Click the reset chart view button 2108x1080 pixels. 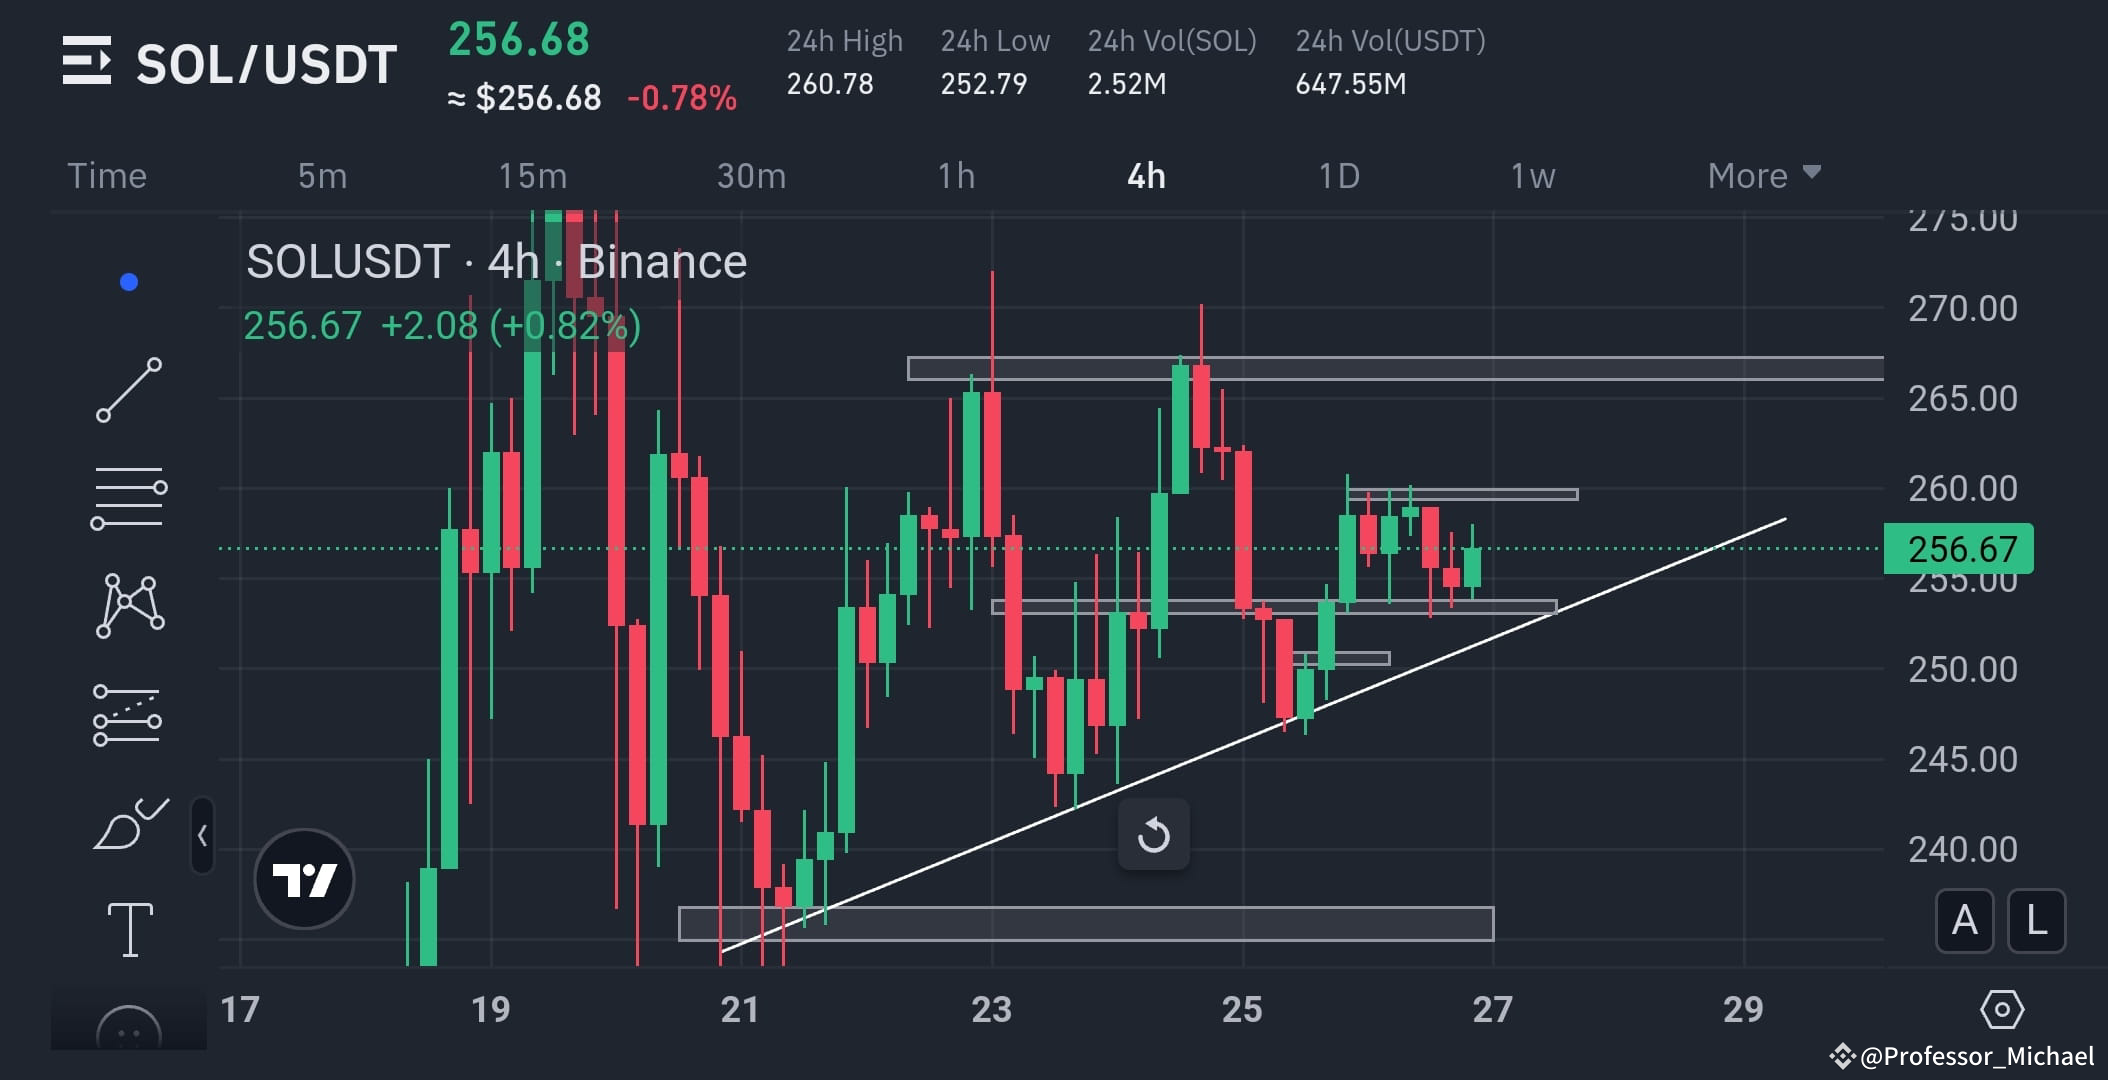click(x=1153, y=833)
